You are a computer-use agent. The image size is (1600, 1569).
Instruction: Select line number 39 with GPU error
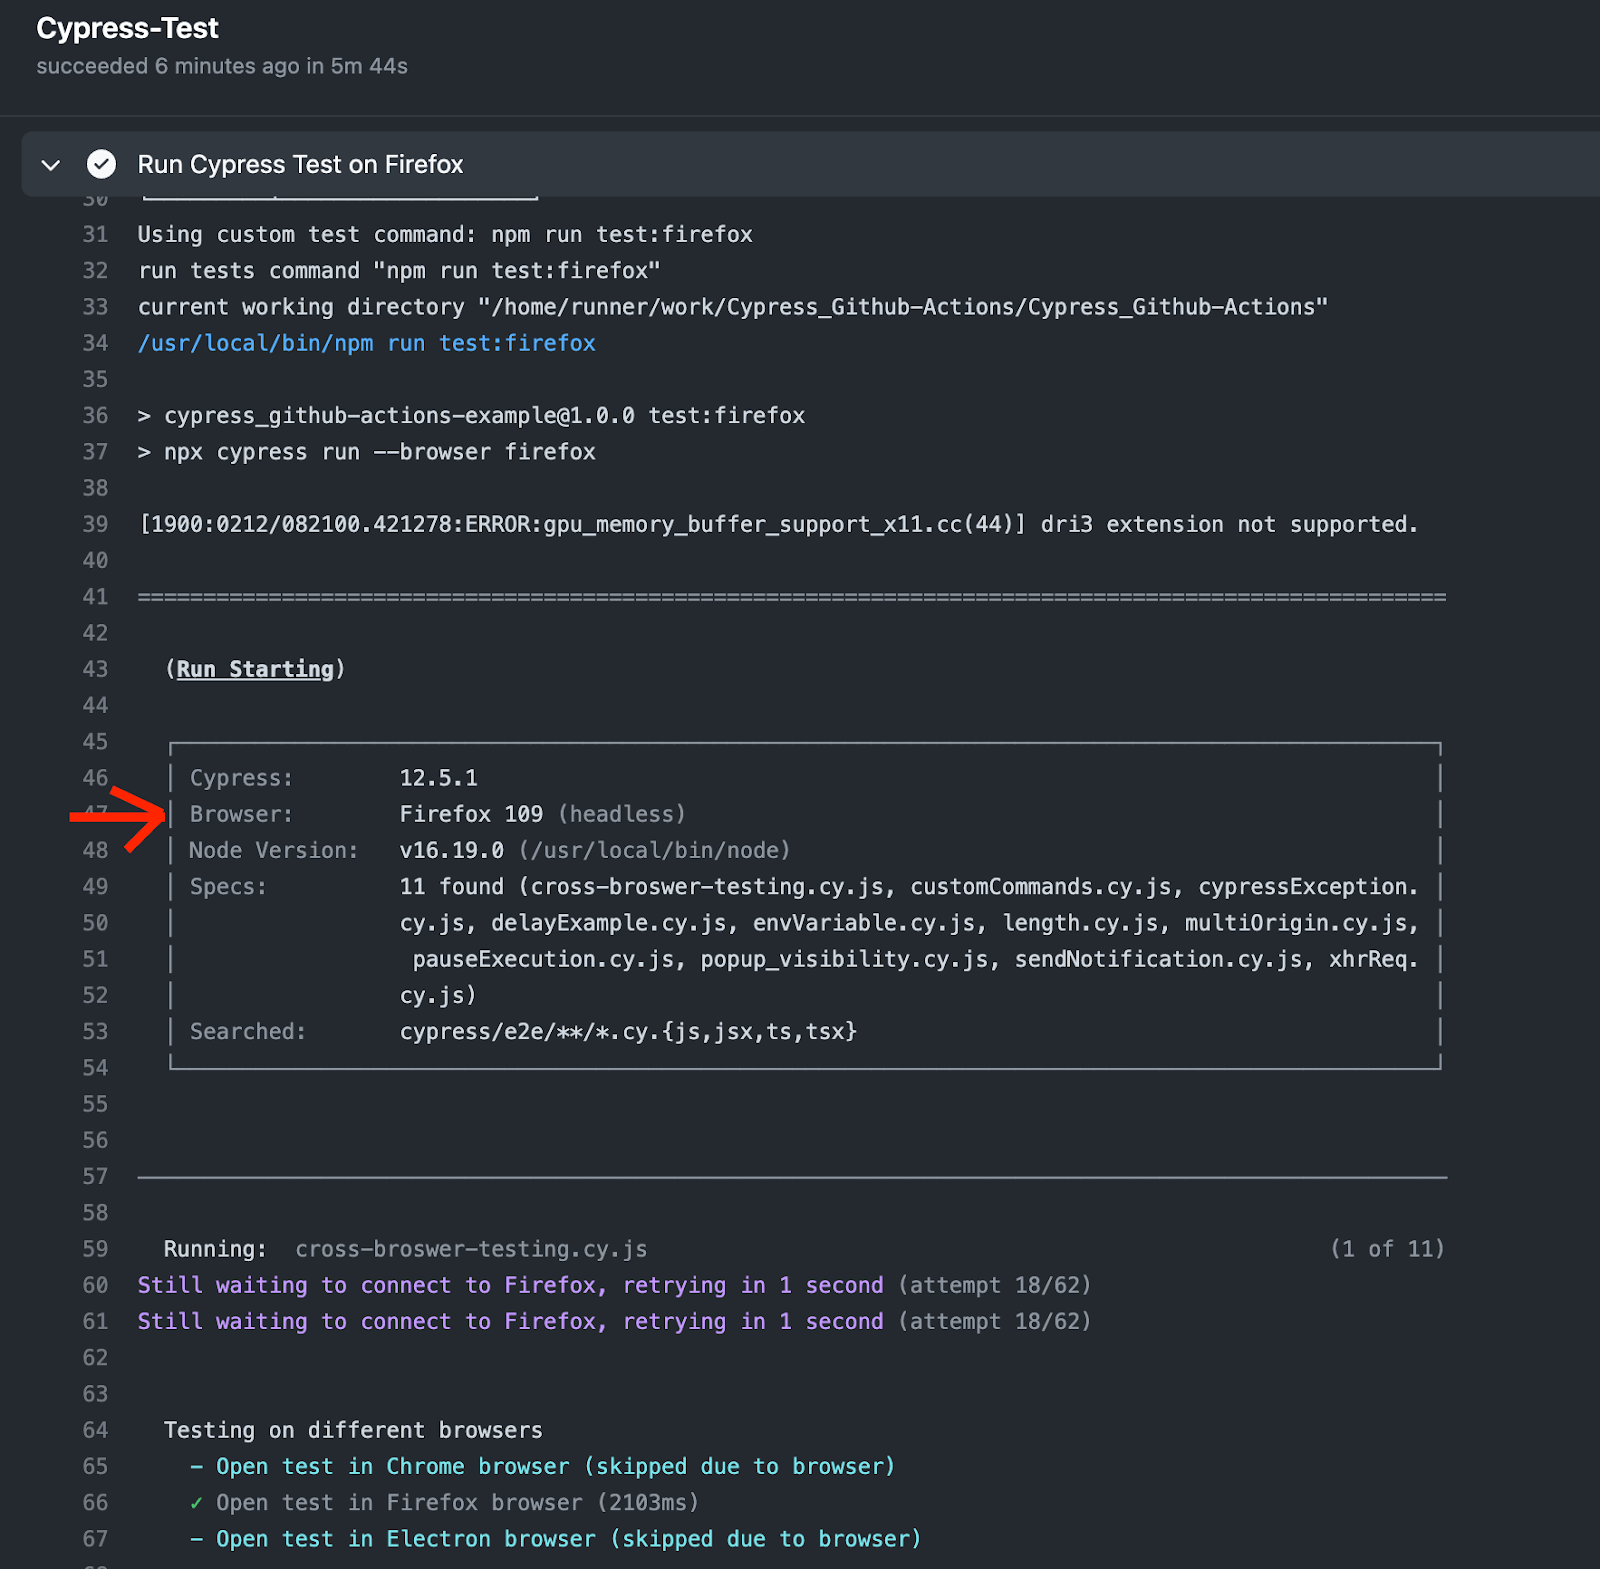click(94, 524)
